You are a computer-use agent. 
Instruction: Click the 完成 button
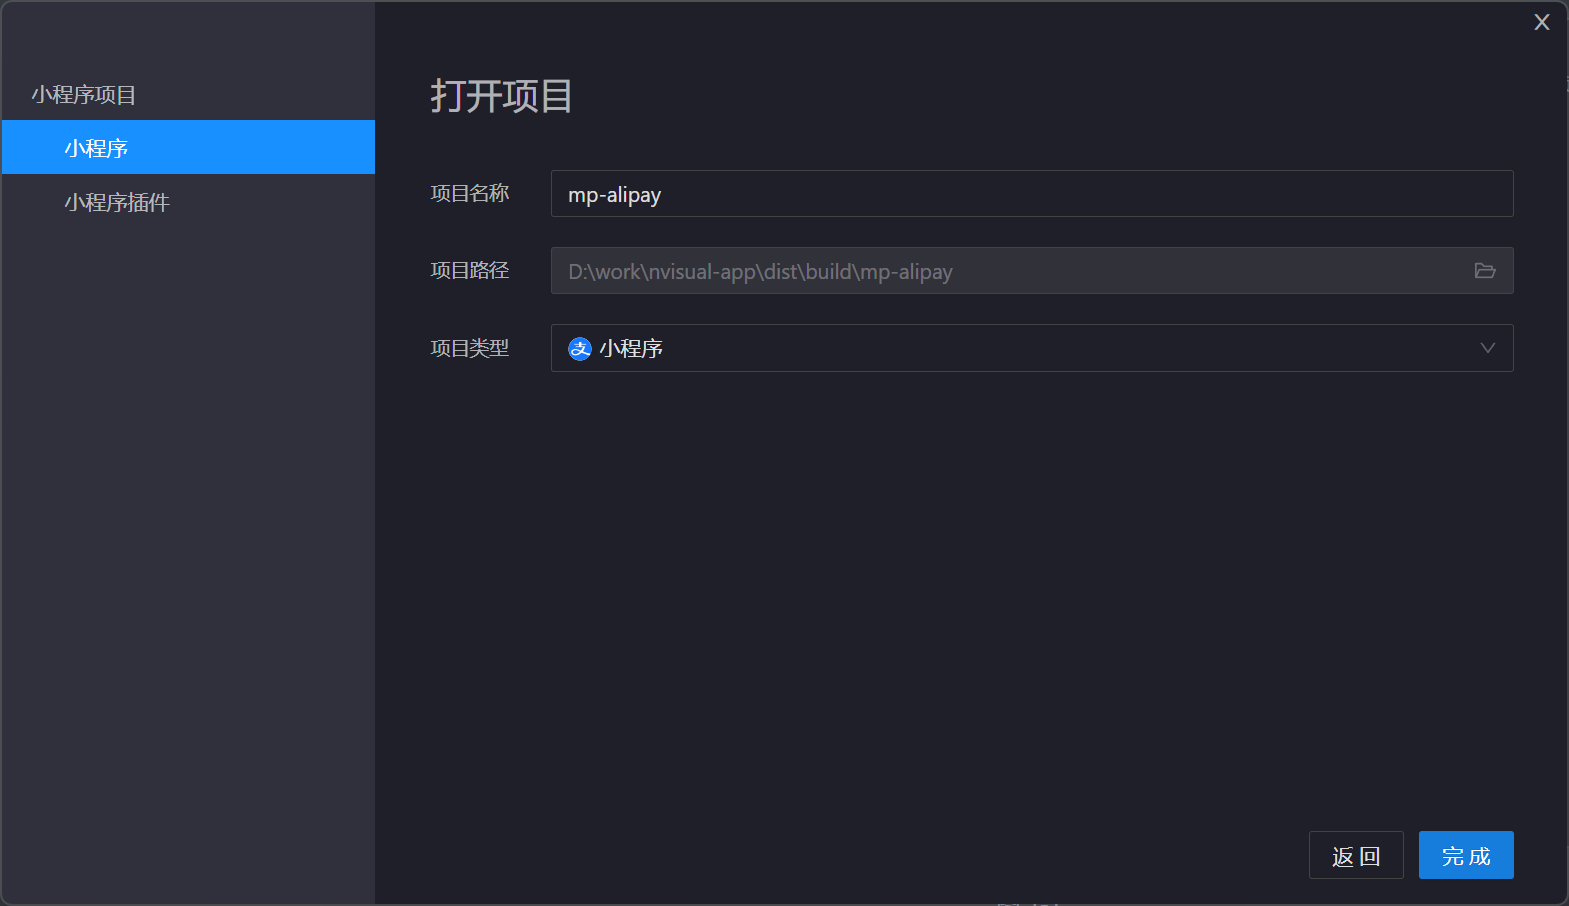coord(1466,855)
